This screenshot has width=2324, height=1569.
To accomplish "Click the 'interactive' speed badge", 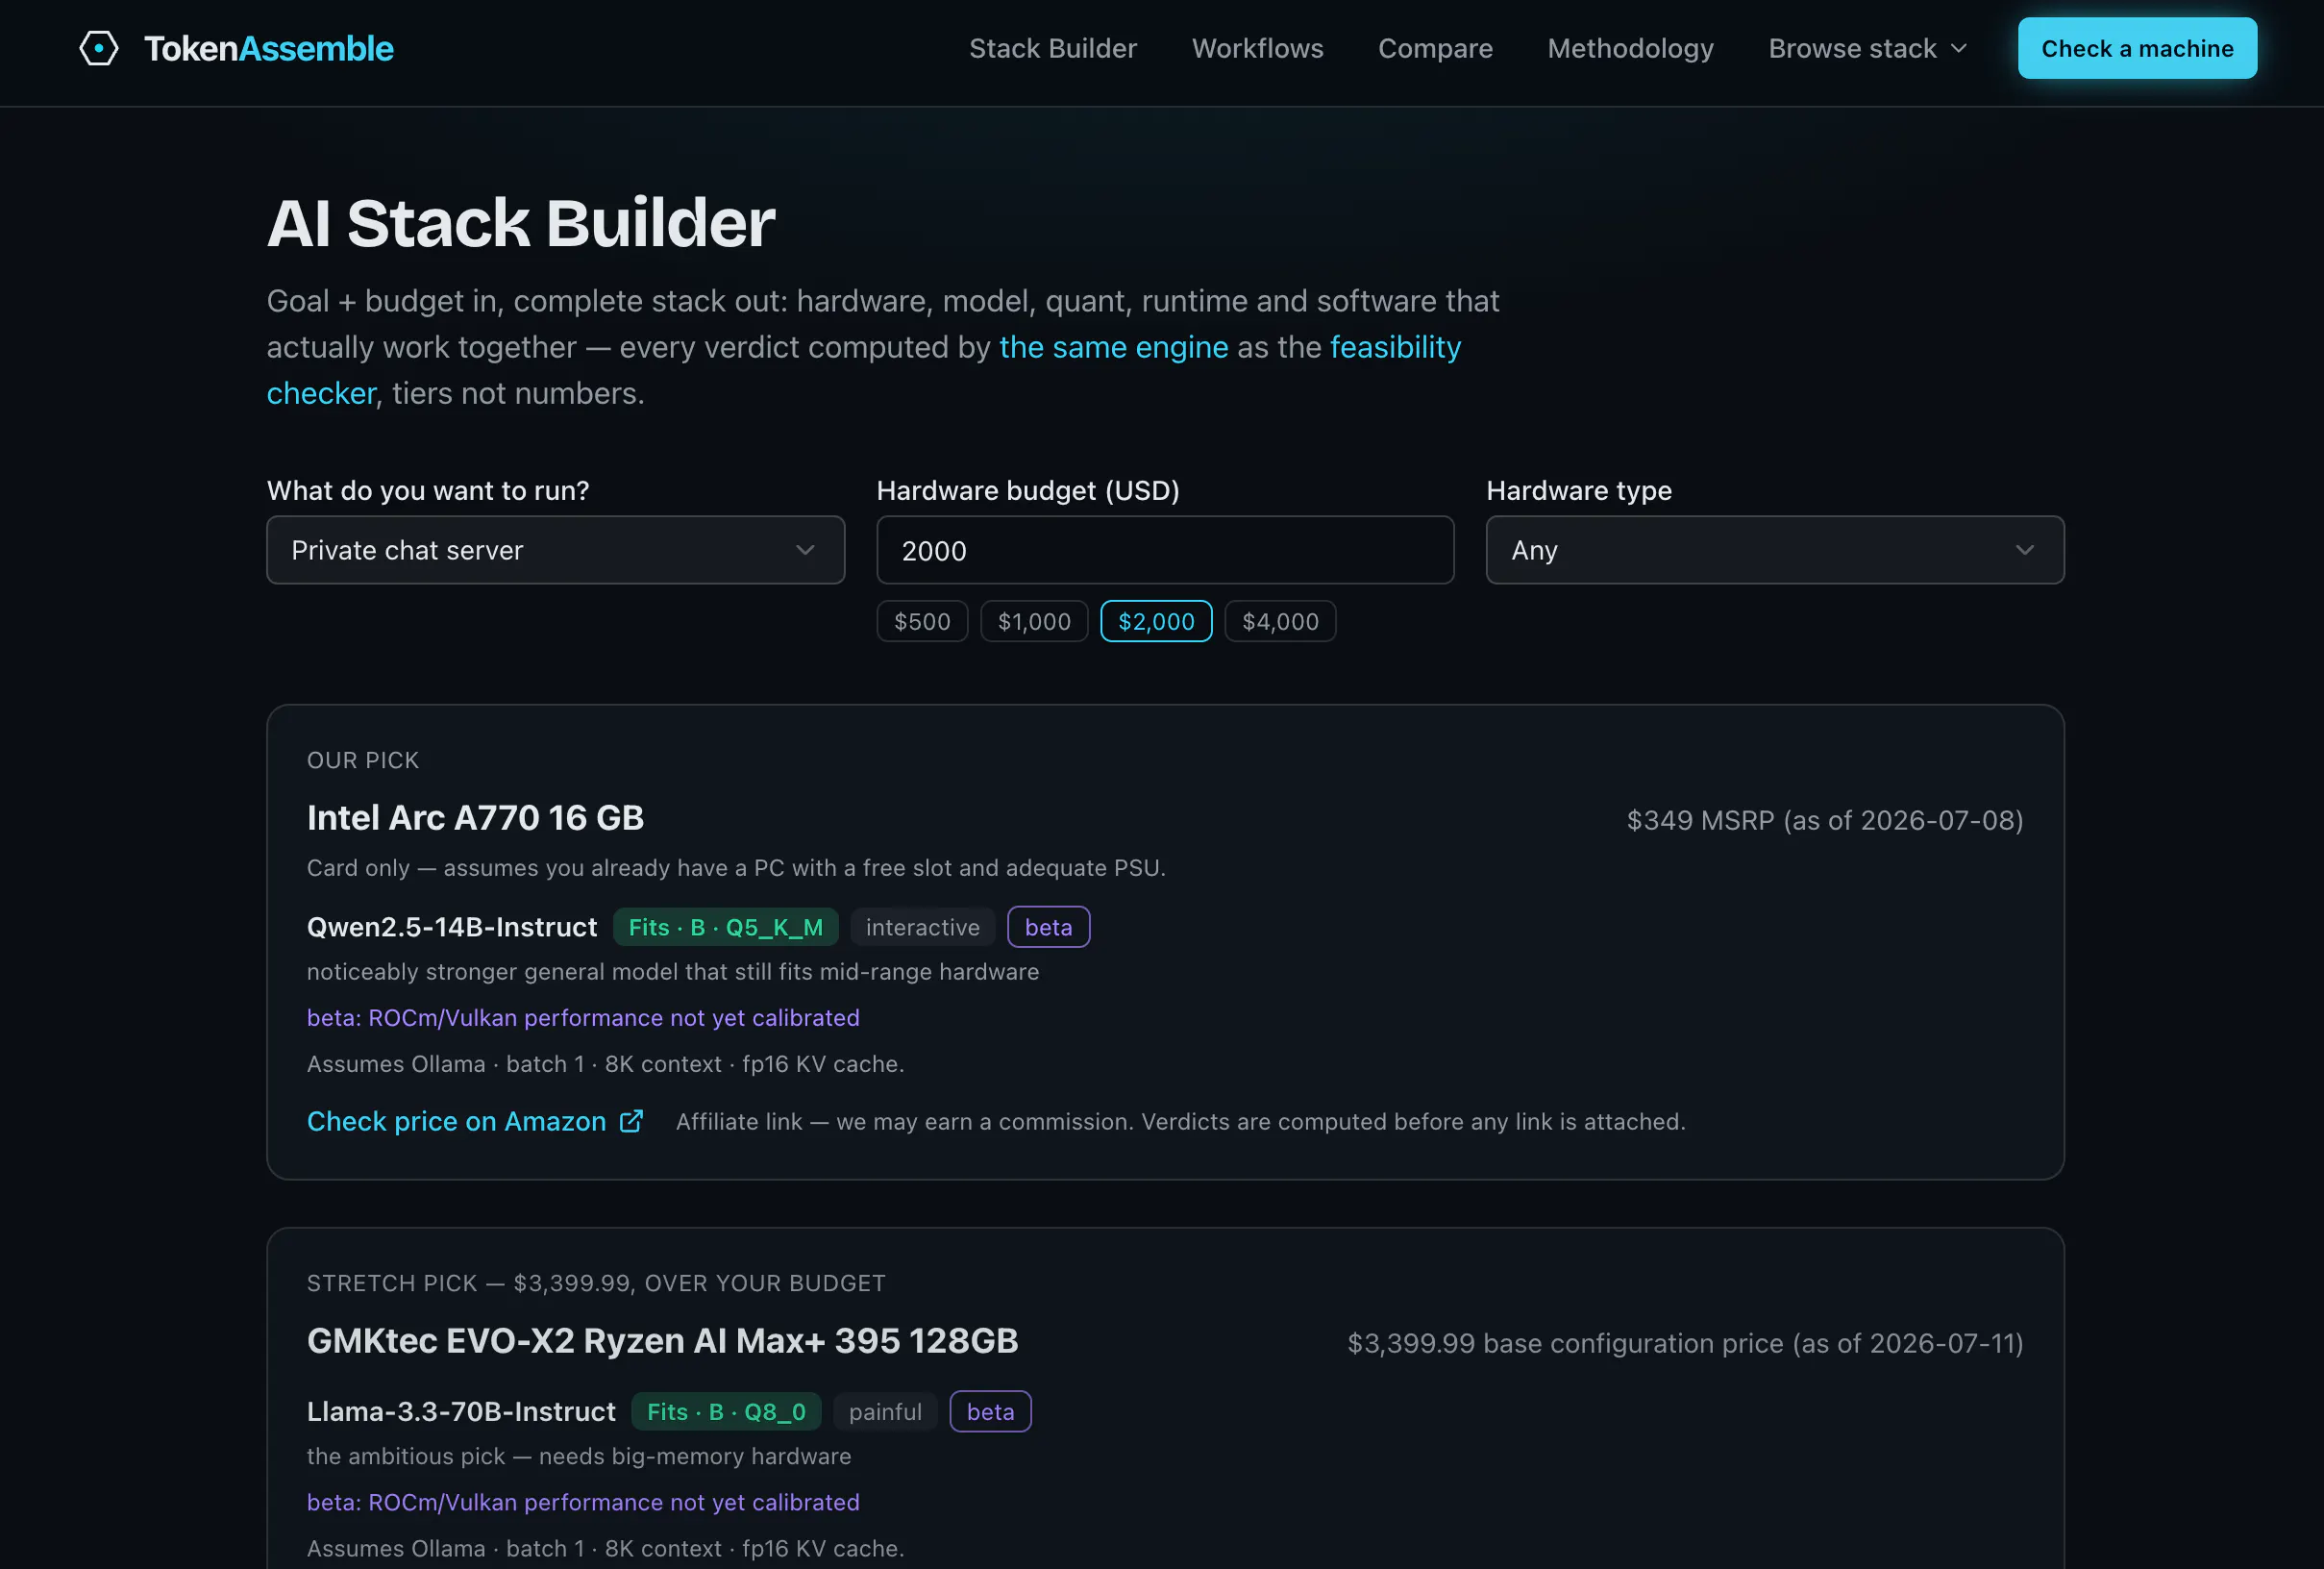I will pyautogui.click(x=922, y=927).
